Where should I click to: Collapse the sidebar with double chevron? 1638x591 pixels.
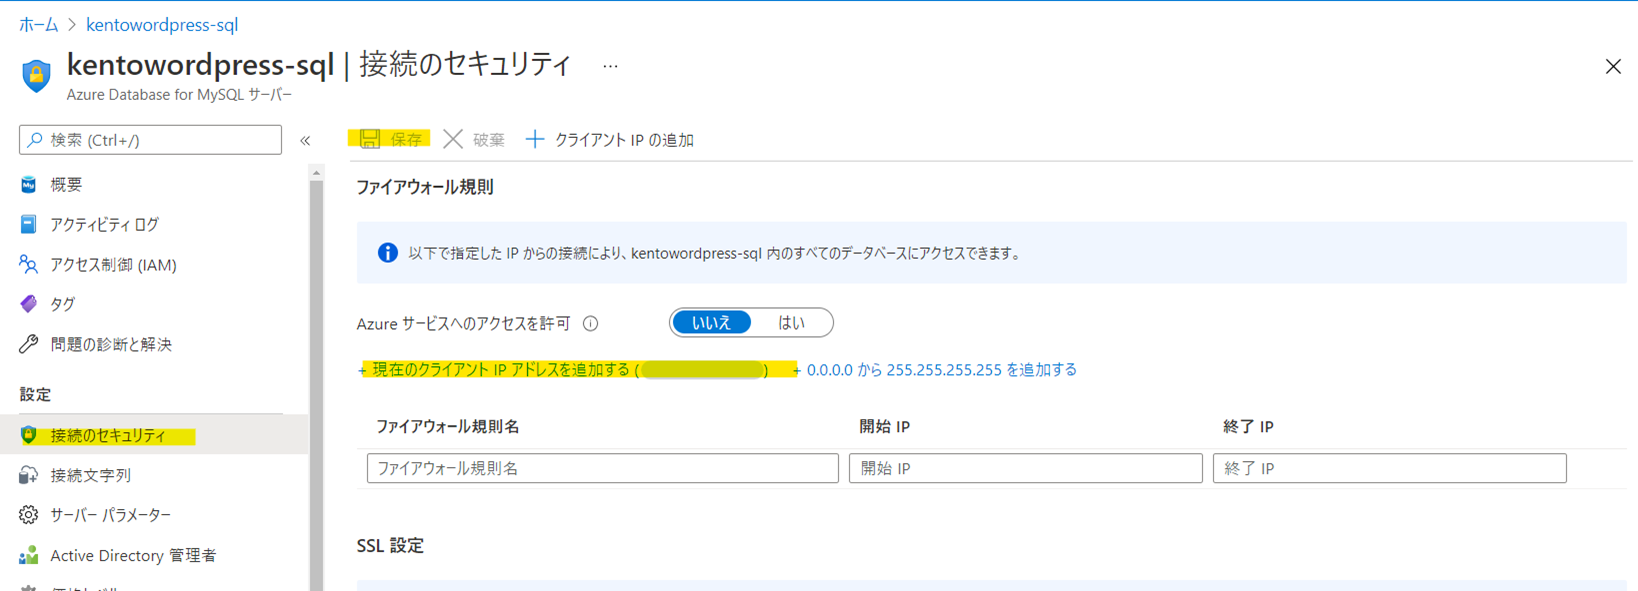click(305, 141)
